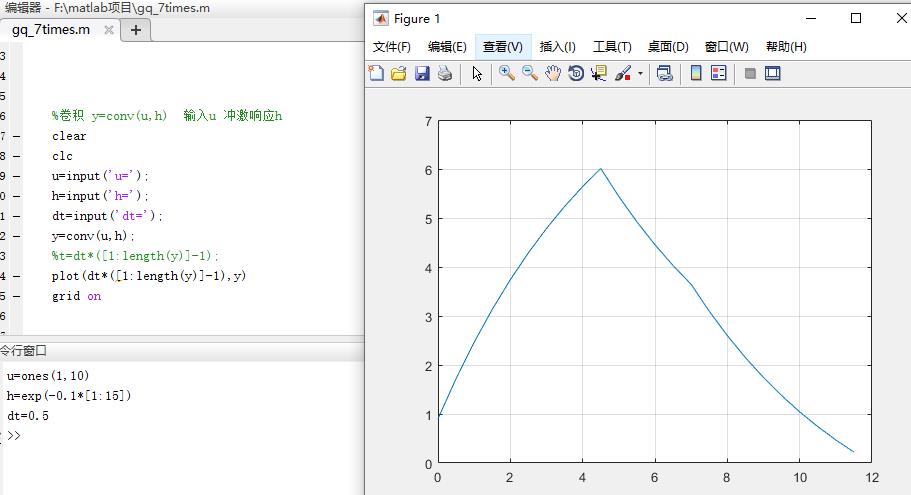Click the 'grid on' code line

pyautogui.click(x=76, y=296)
